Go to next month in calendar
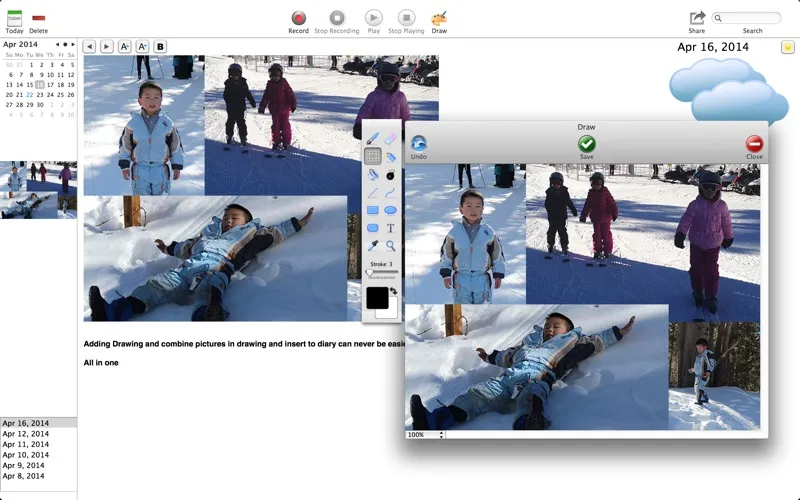 click(x=73, y=44)
